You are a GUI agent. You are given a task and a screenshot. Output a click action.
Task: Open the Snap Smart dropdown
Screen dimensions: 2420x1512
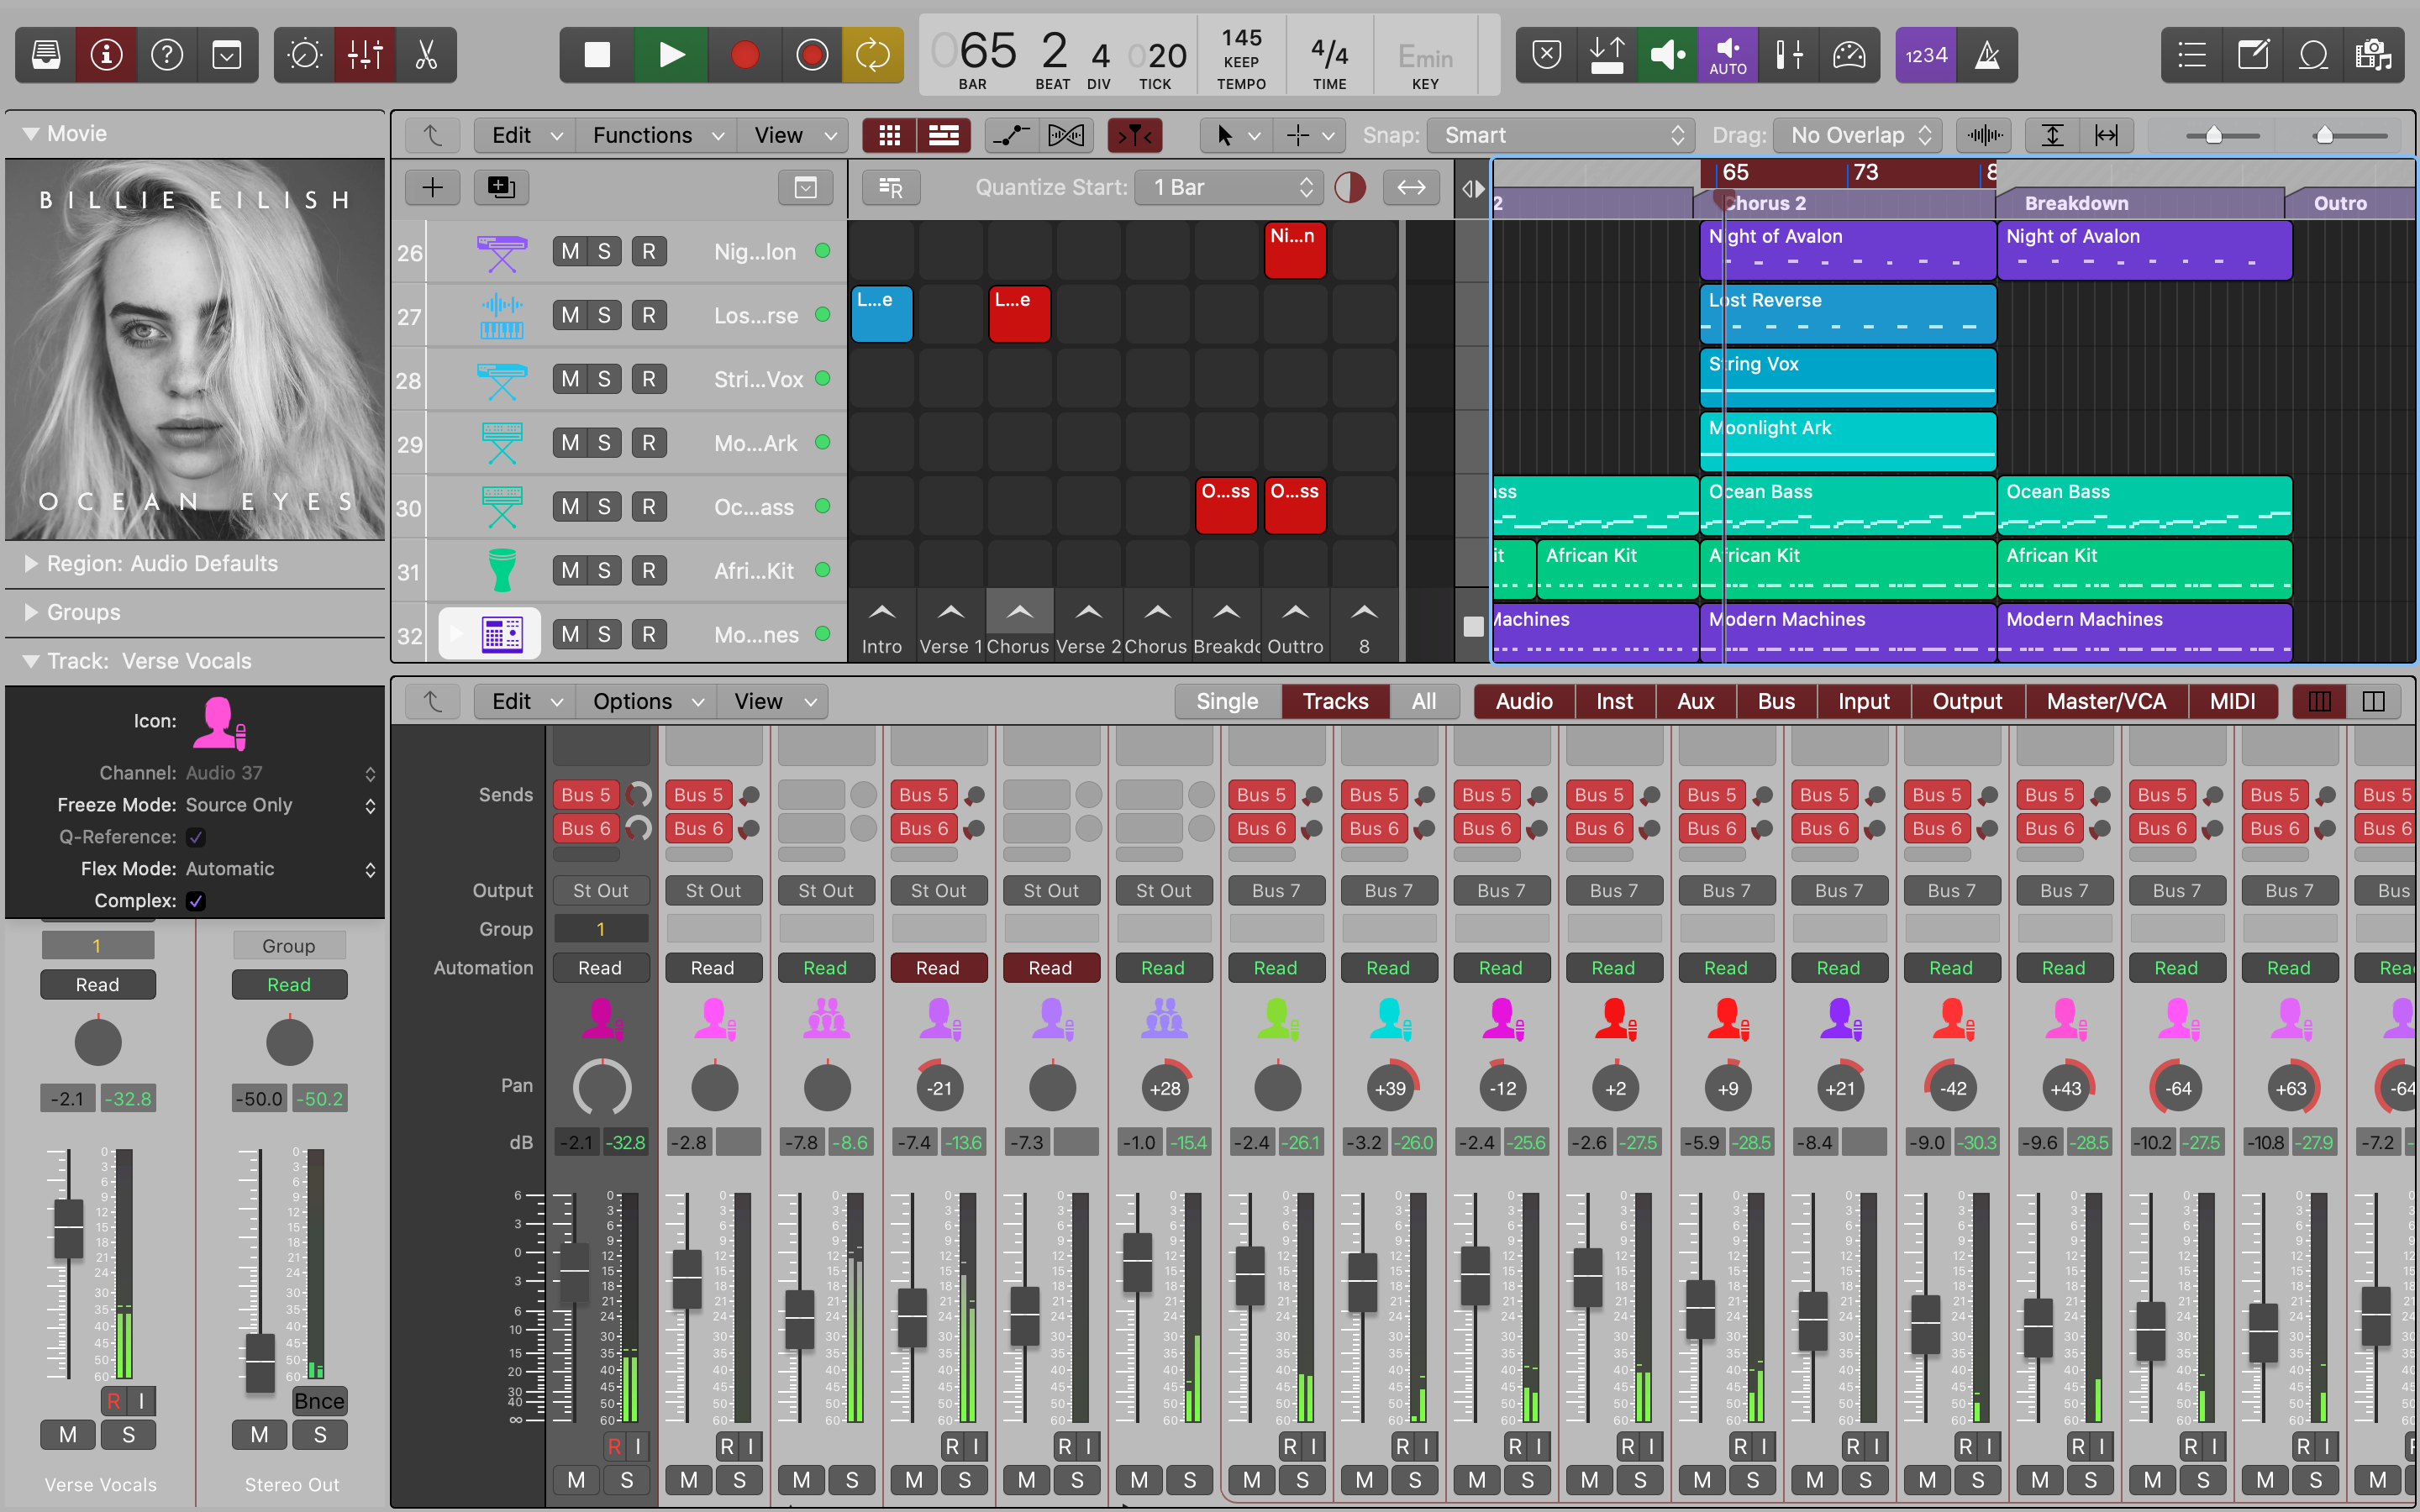click(x=1560, y=135)
